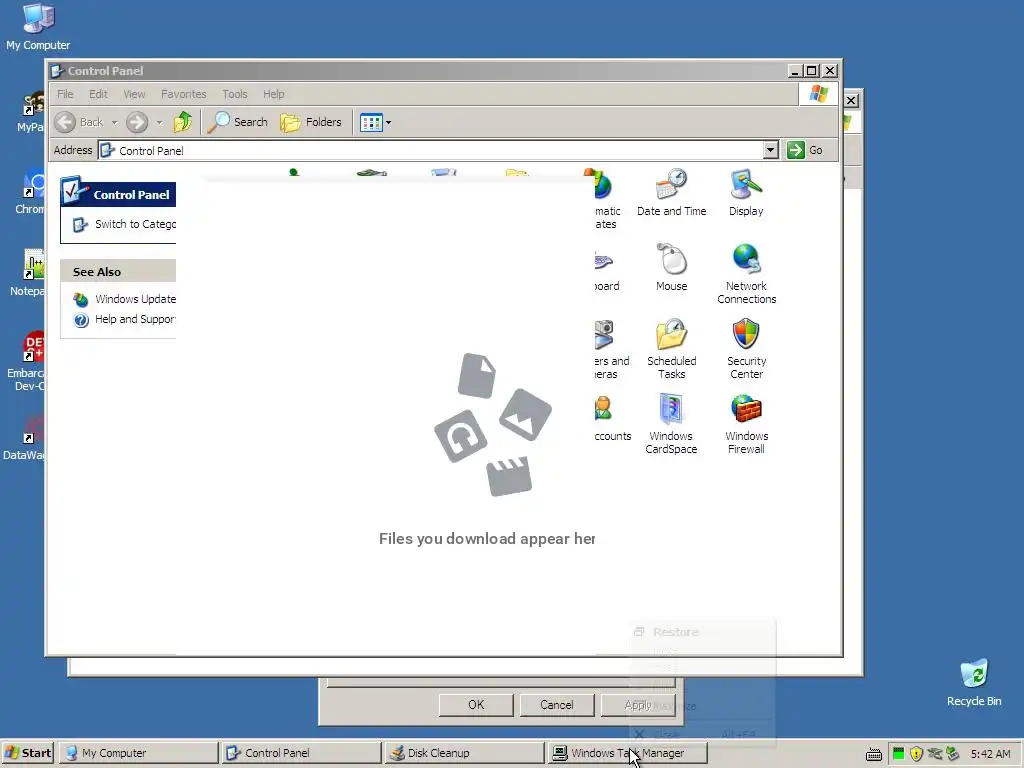Click the 5:42 AM clock
1024x768 pixels.
coord(990,754)
